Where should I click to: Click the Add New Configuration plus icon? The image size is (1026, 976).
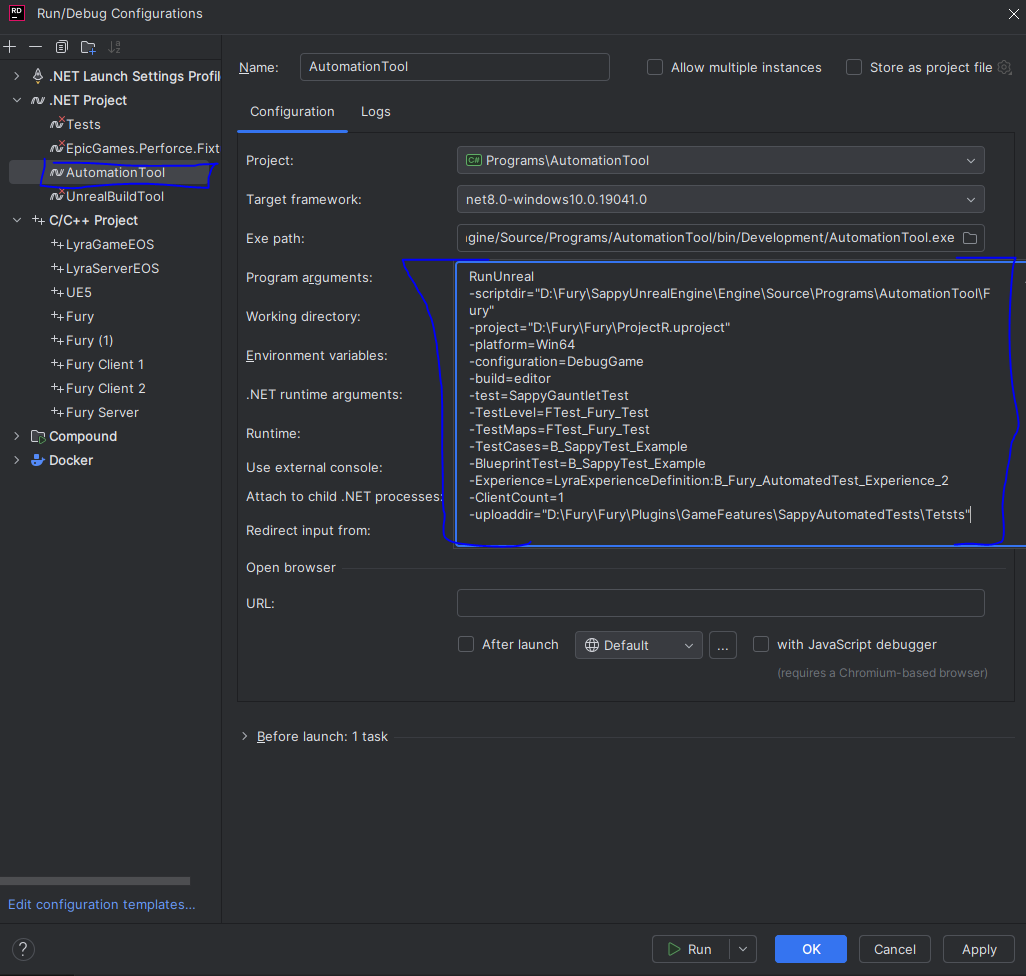click(10, 47)
